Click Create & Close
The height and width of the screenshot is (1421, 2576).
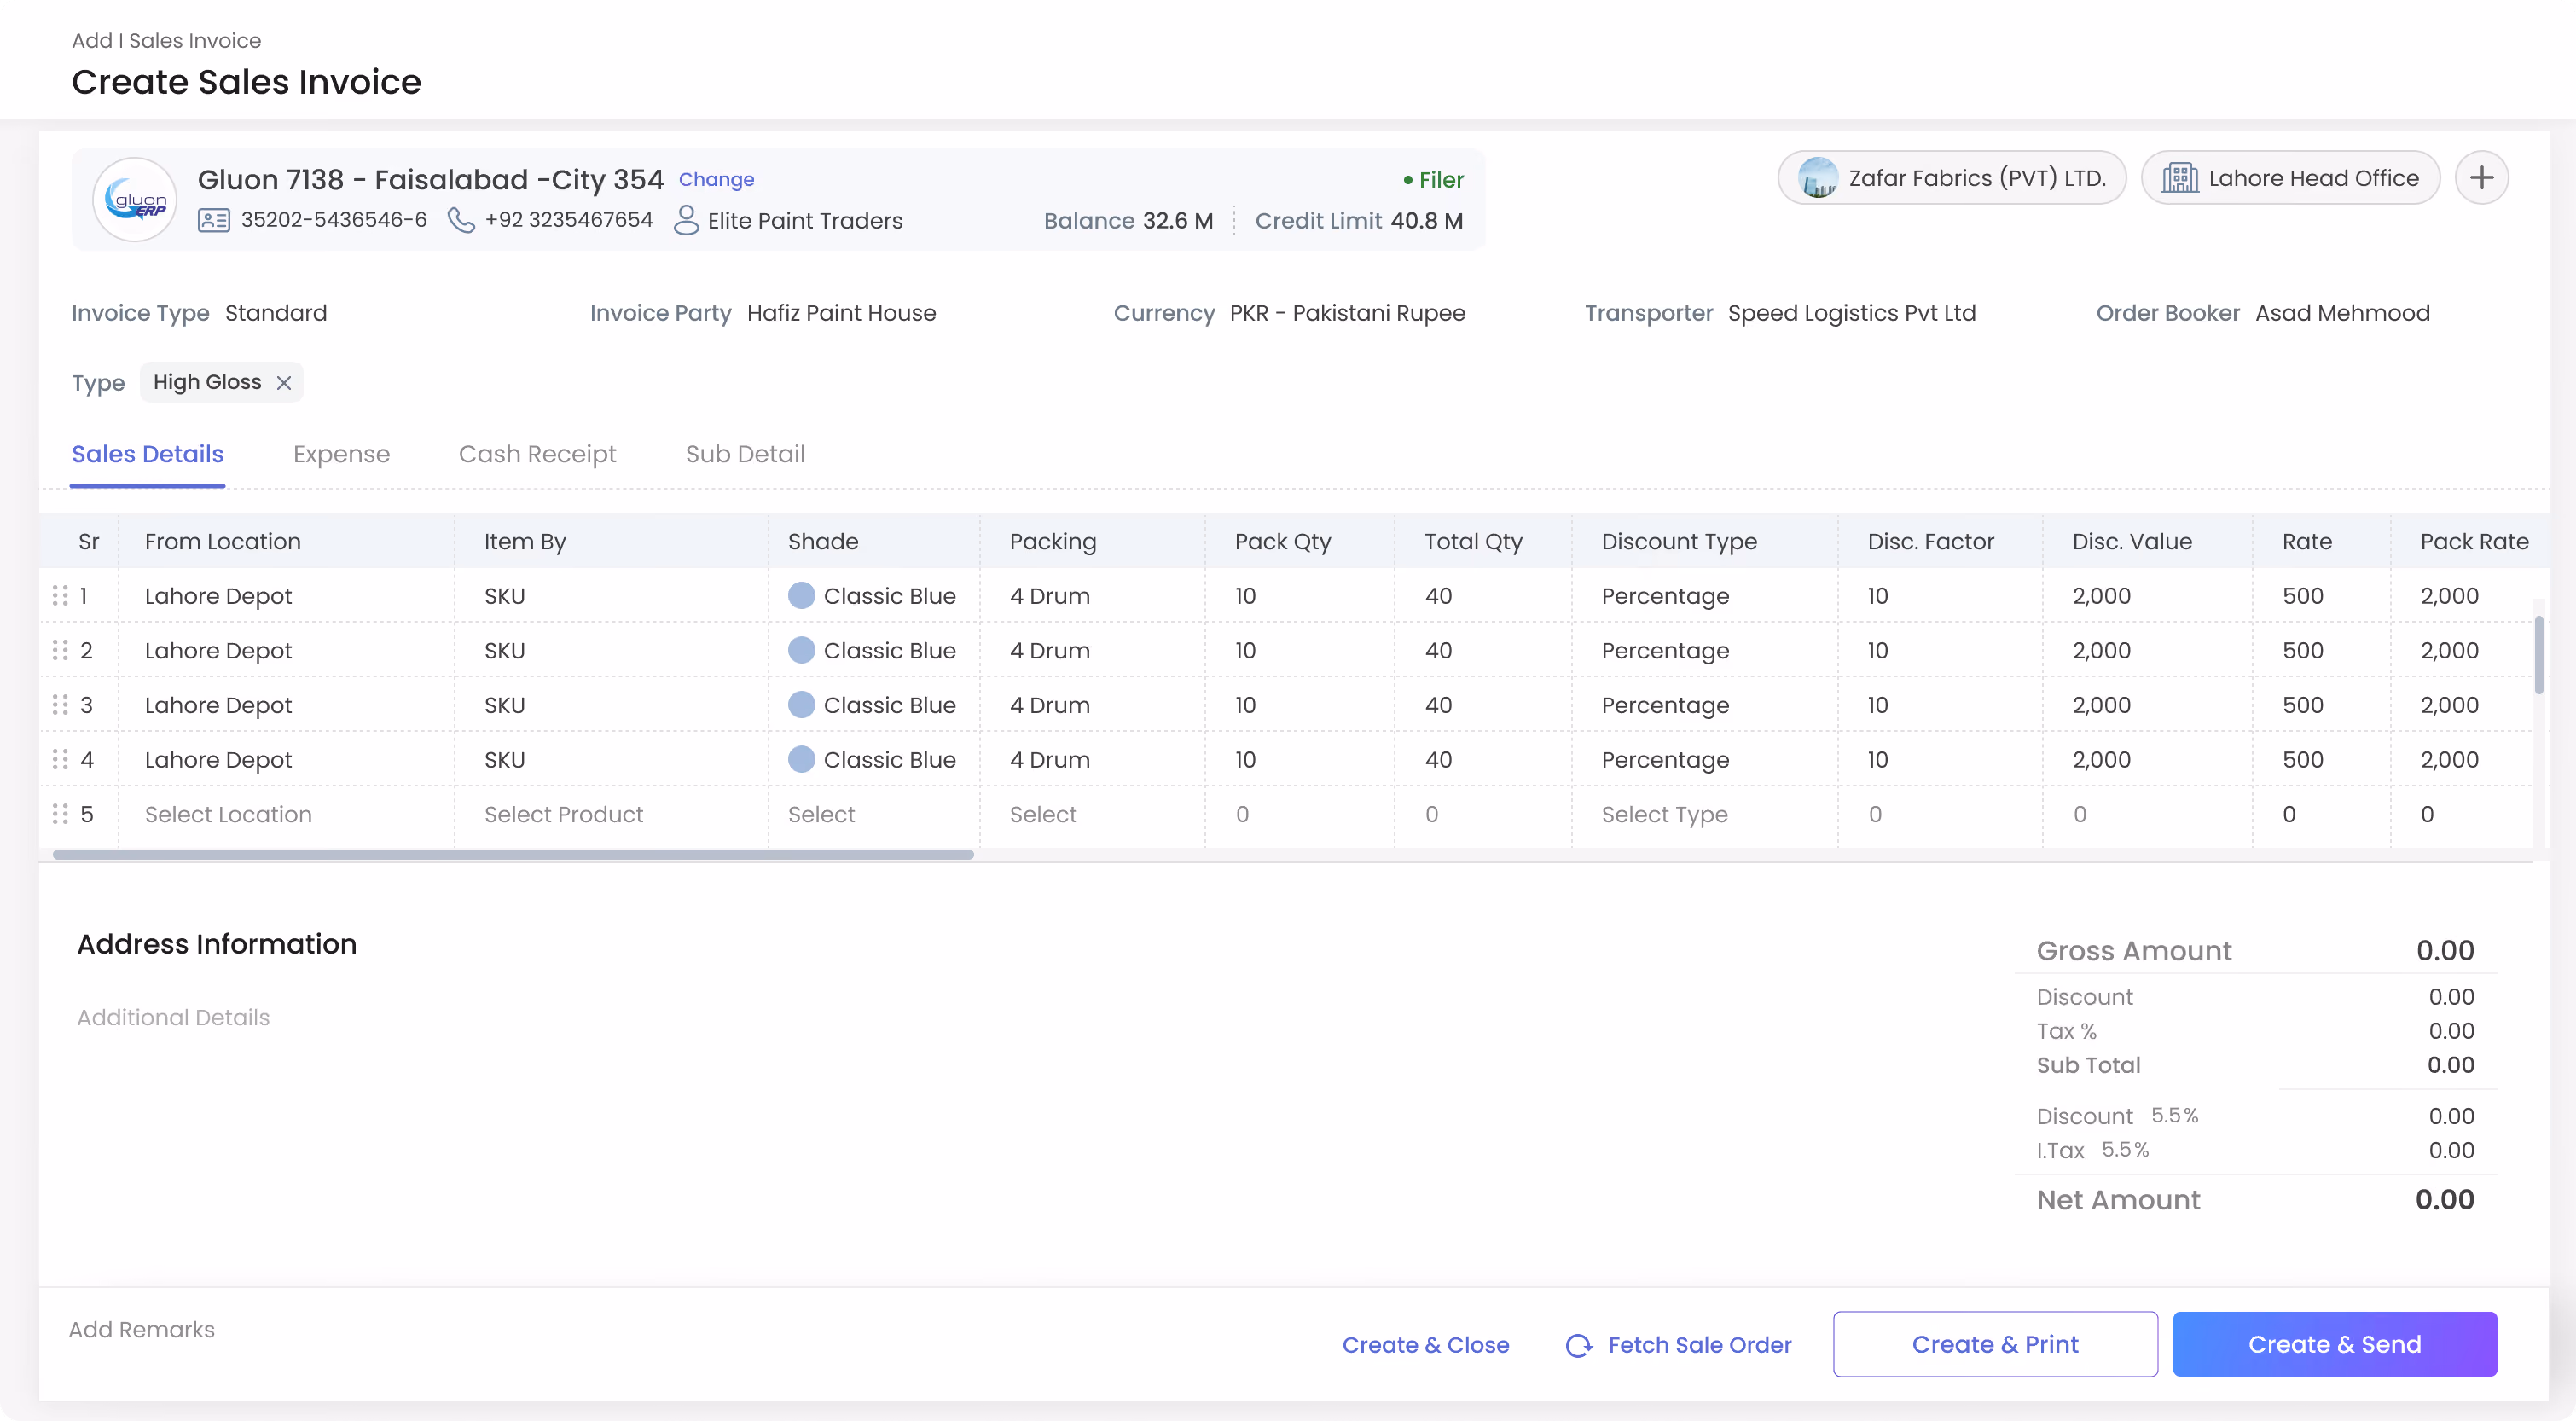tap(1425, 1345)
